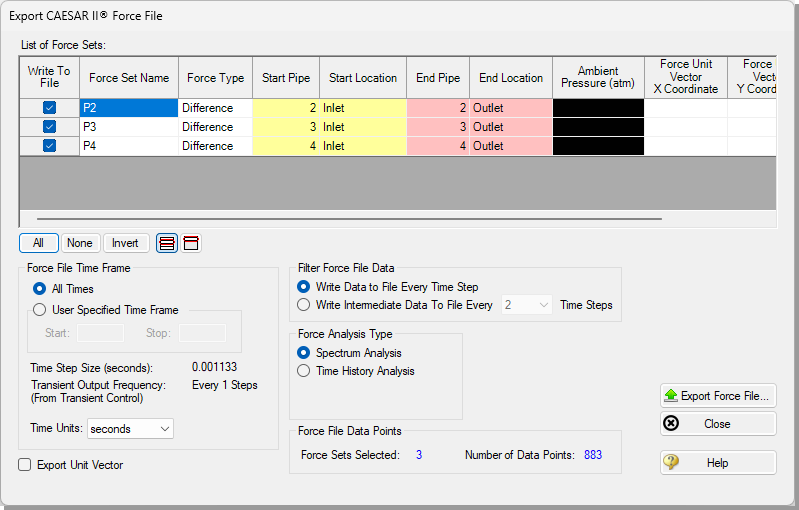This screenshot has width=799, height=510.
Task: Click the Start time input field
Action: [x=100, y=333]
